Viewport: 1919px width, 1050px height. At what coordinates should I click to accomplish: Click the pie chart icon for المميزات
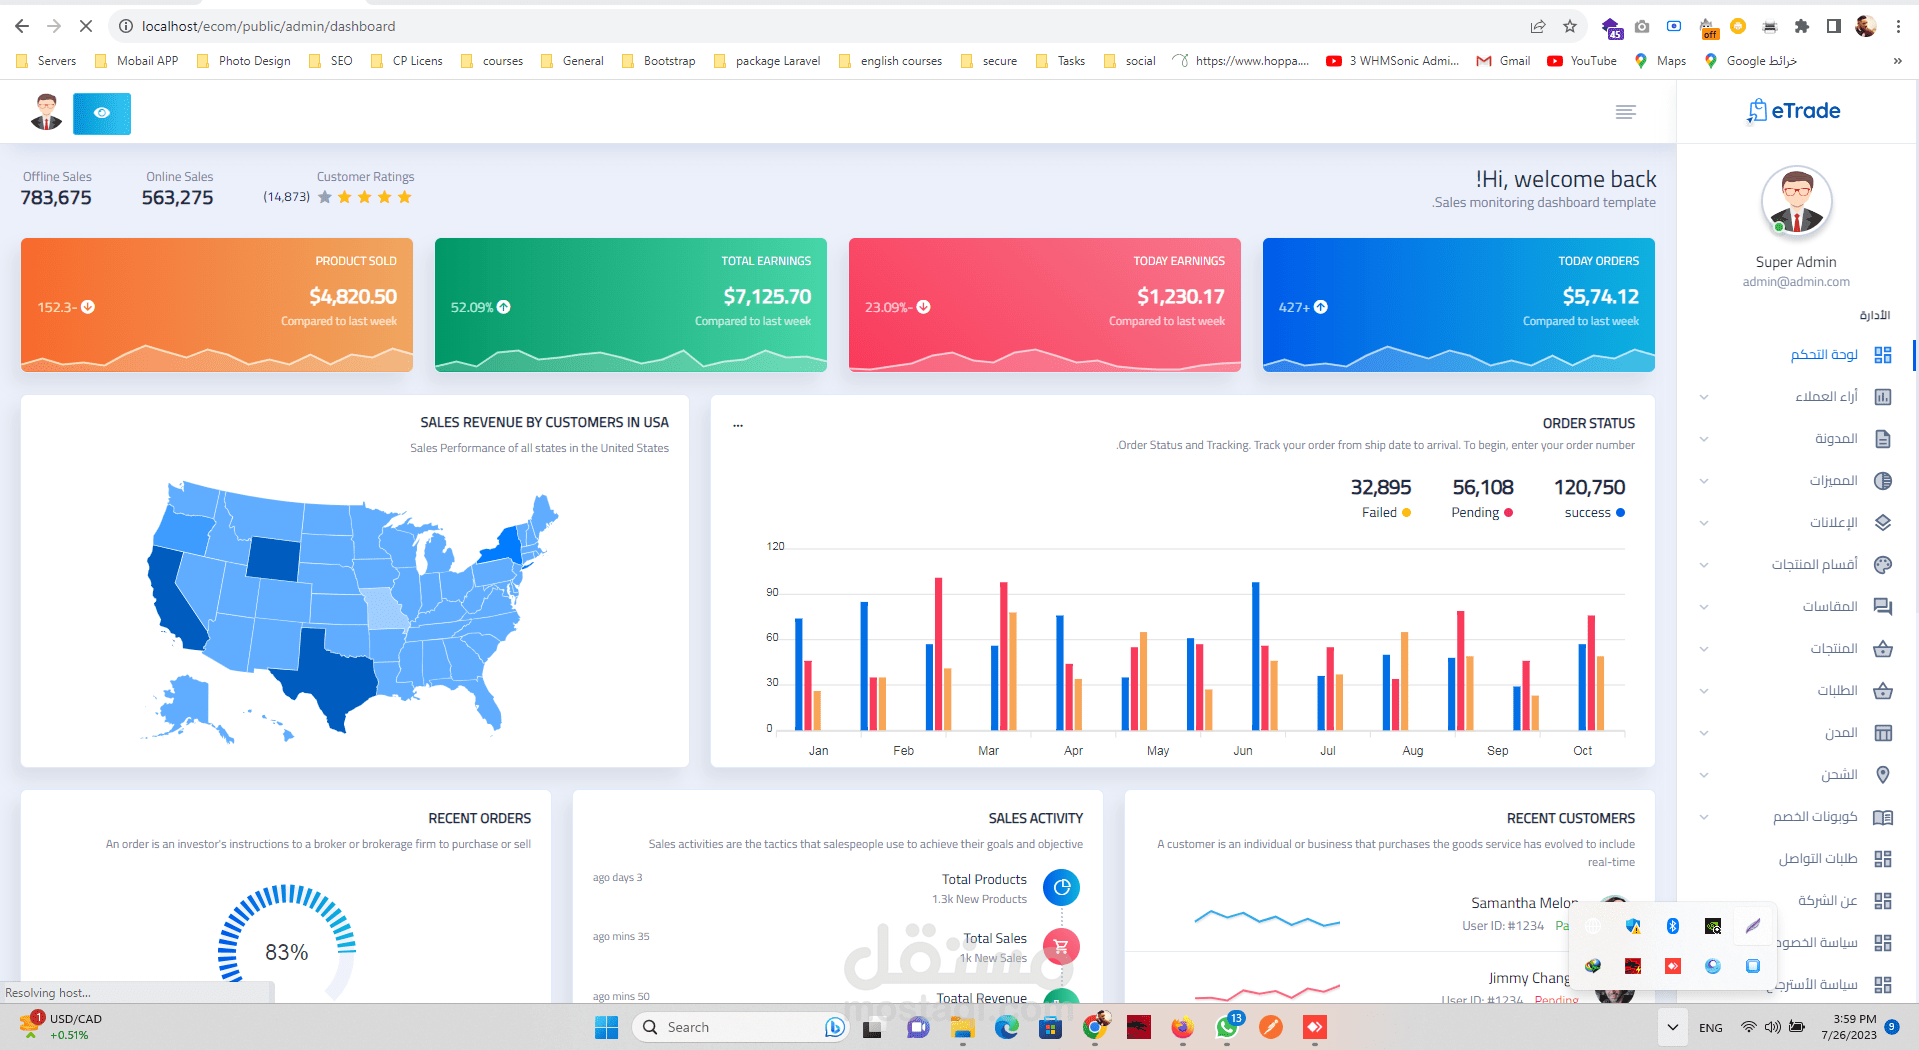tap(1883, 481)
